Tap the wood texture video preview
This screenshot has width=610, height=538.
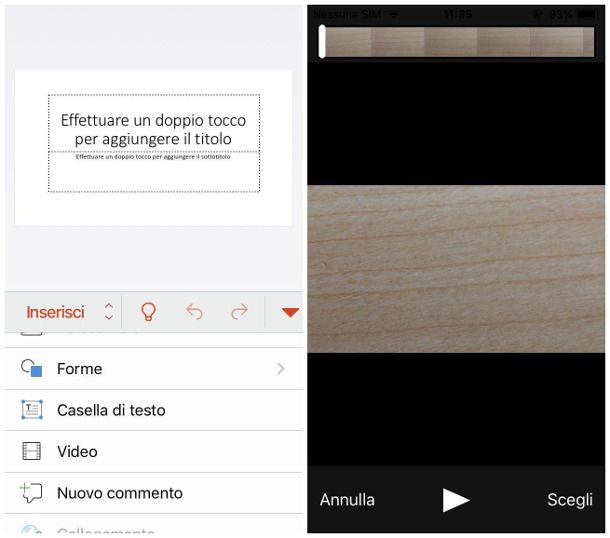(457, 268)
